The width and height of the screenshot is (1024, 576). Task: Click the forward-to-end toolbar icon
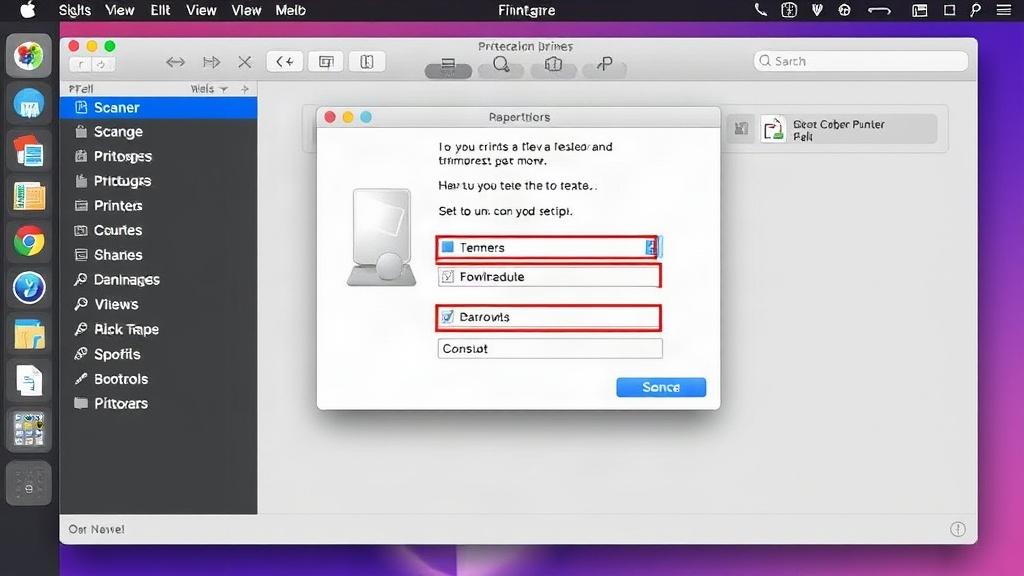point(211,62)
